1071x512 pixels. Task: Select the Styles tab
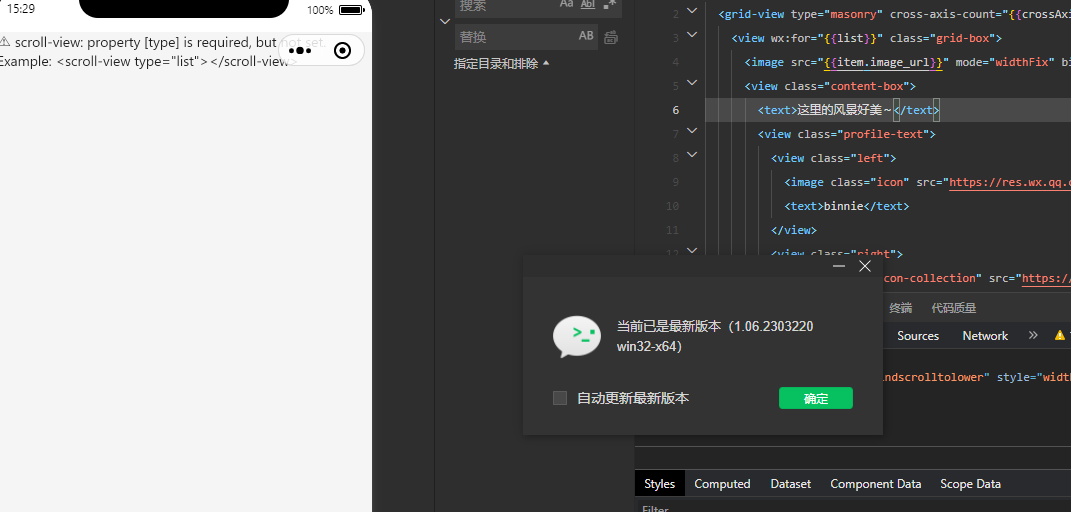[x=659, y=483]
